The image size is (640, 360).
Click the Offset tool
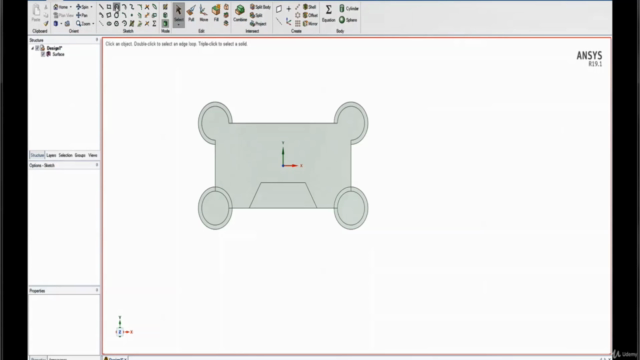click(310, 15)
